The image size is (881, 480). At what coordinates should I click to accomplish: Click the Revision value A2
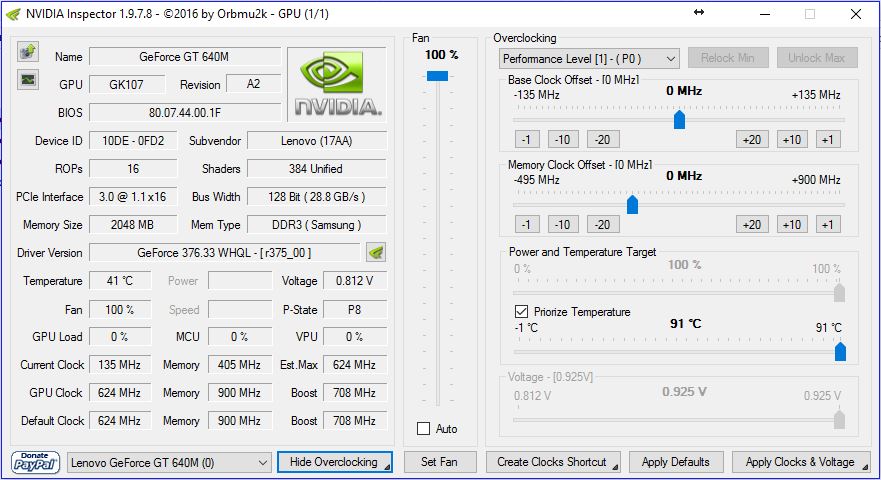[x=253, y=84]
